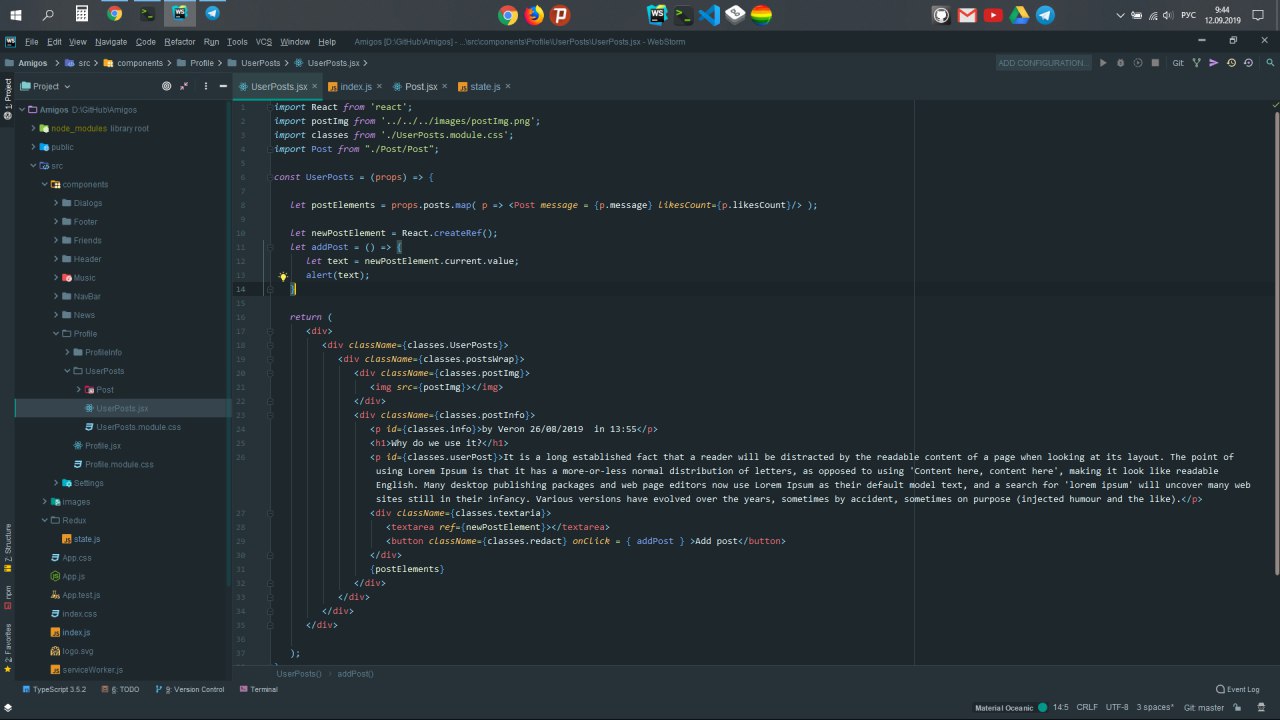This screenshot has width=1280, height=720.
Task: Collapse the UserPosts folder in tree
Action: (68, 371)
